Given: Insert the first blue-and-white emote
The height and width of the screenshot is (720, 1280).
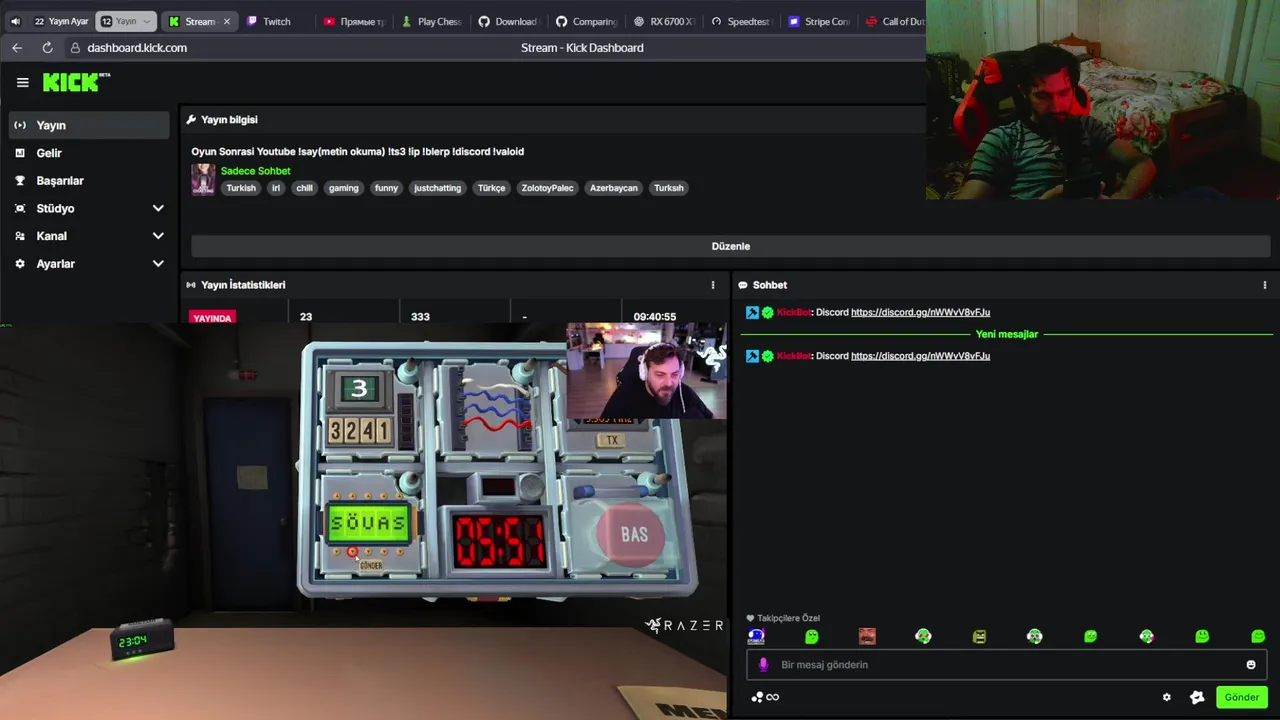Looking at the screenshot, I should click(756, 636).
